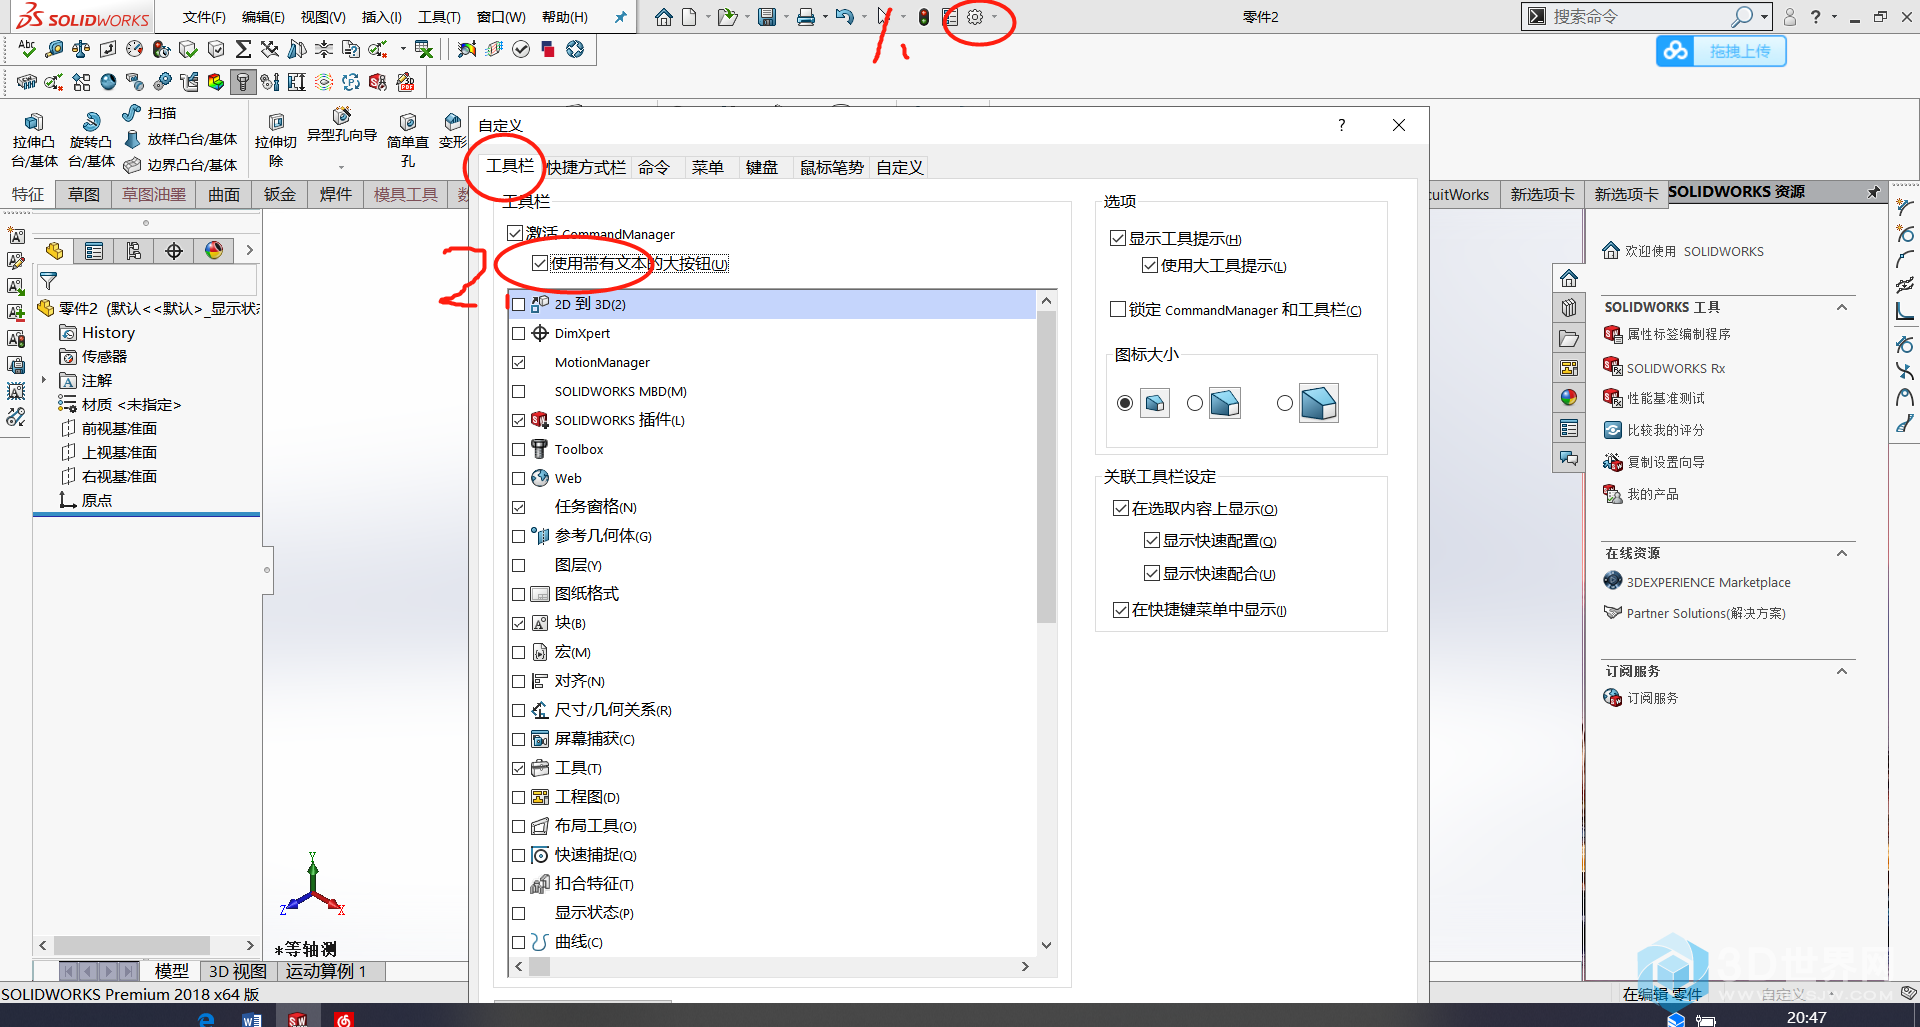Open the Options gear icon in title toolbar
The width and height of the screenshot is (1920, 1027).
(x=975, y=17)
